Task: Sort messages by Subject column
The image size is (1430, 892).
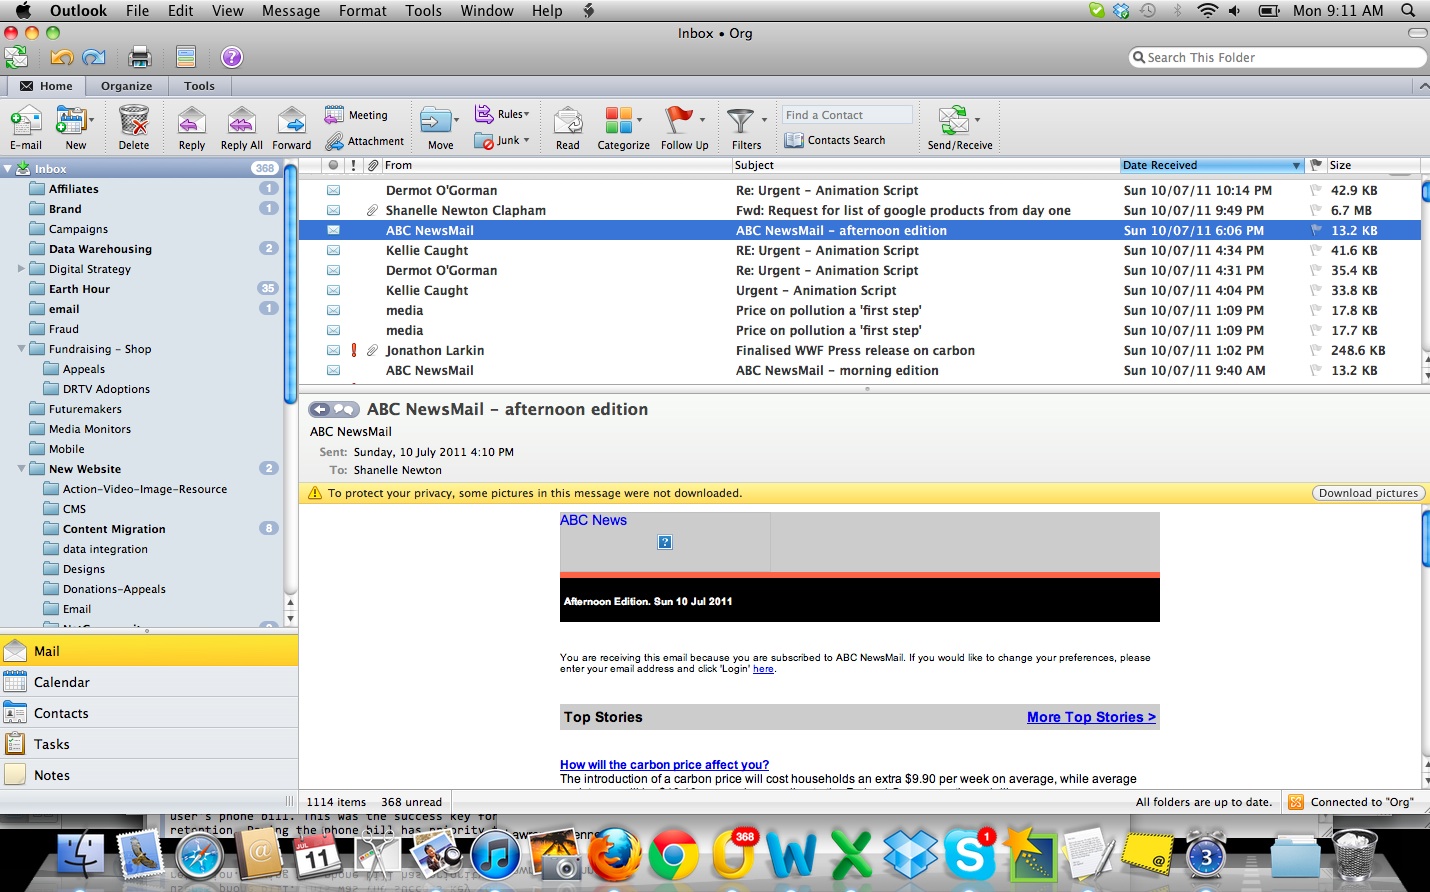Action: 925,165
